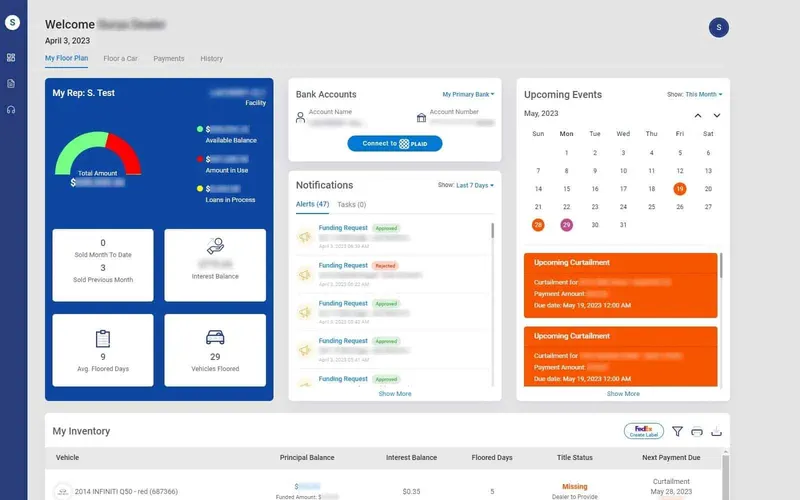
Task: Click the Total Amount gauge chart
Action: click(98, 154)
